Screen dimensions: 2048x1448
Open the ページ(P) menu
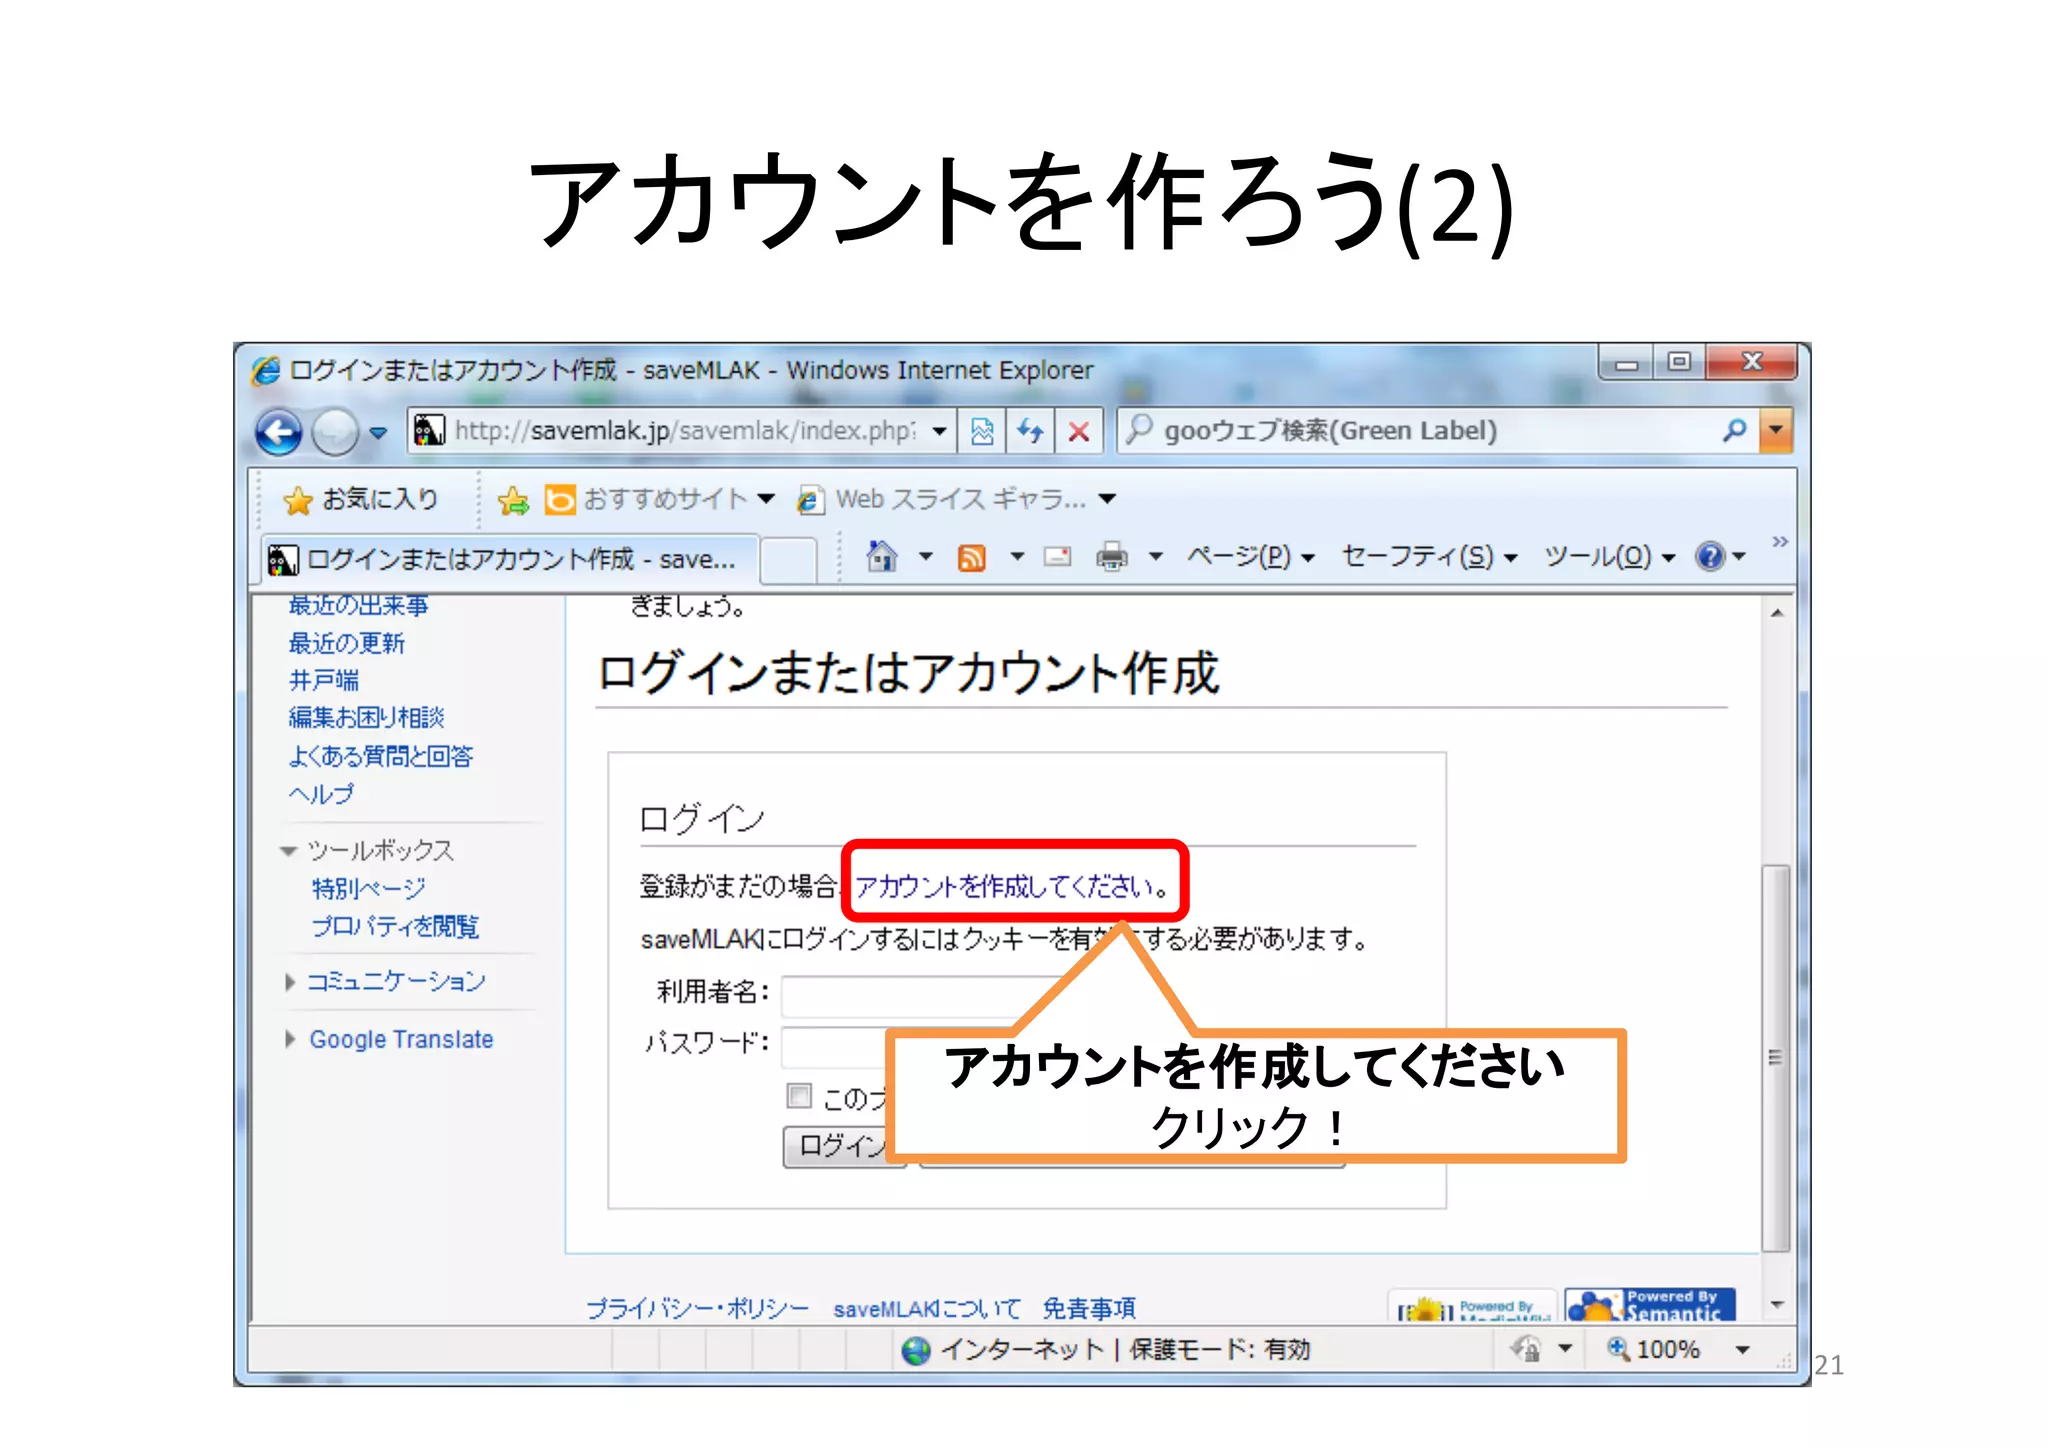pos(1238,556)
